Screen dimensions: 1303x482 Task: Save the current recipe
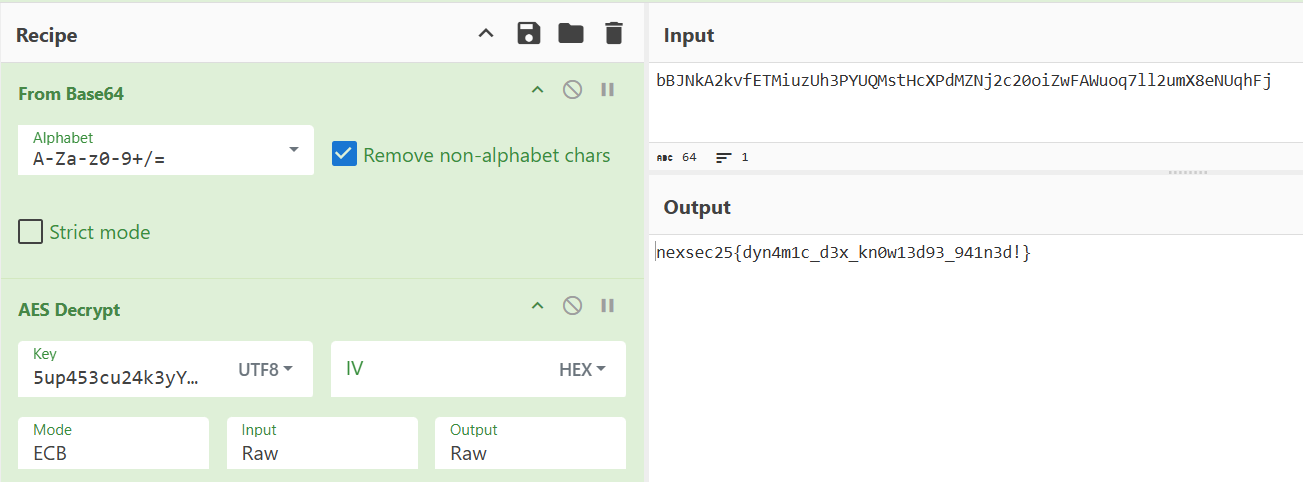(528, 34)
